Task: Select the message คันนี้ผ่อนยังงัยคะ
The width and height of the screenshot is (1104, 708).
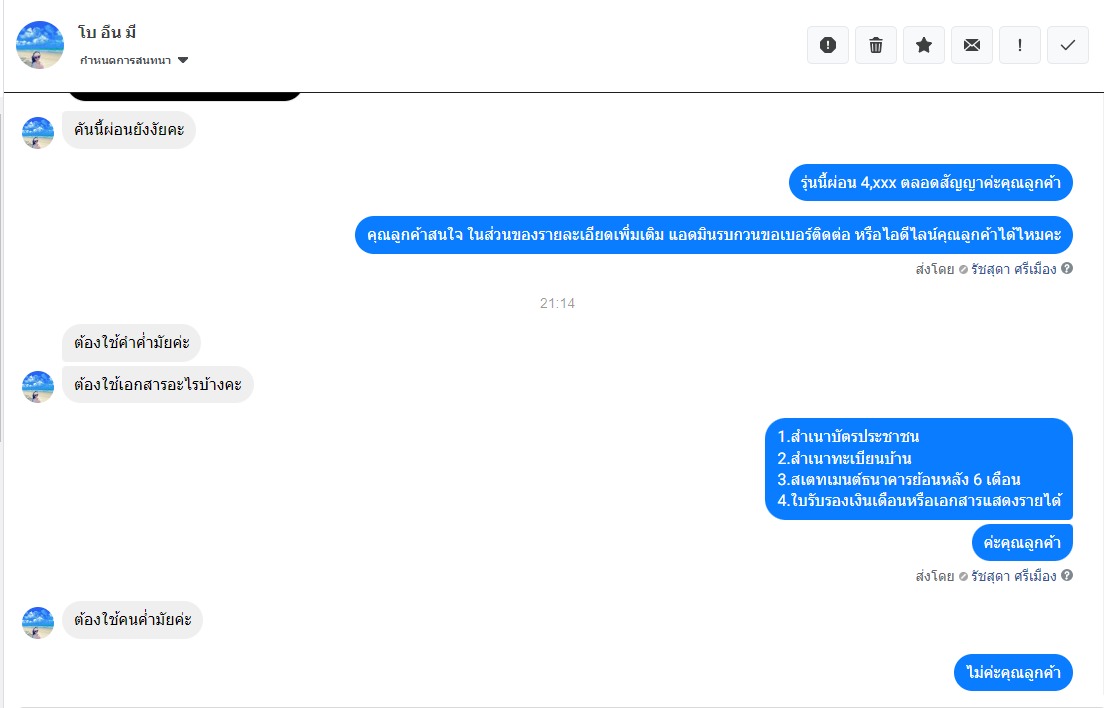Action: [129, 129]
